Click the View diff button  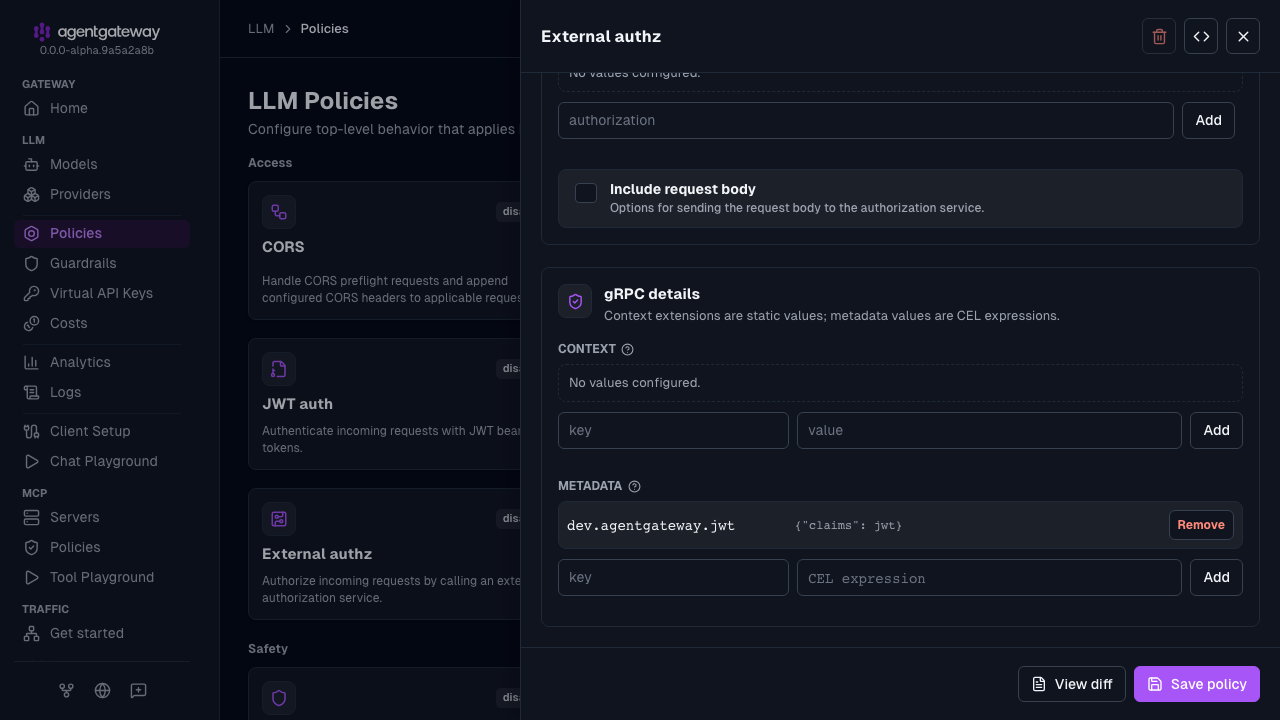(1072, 684)
